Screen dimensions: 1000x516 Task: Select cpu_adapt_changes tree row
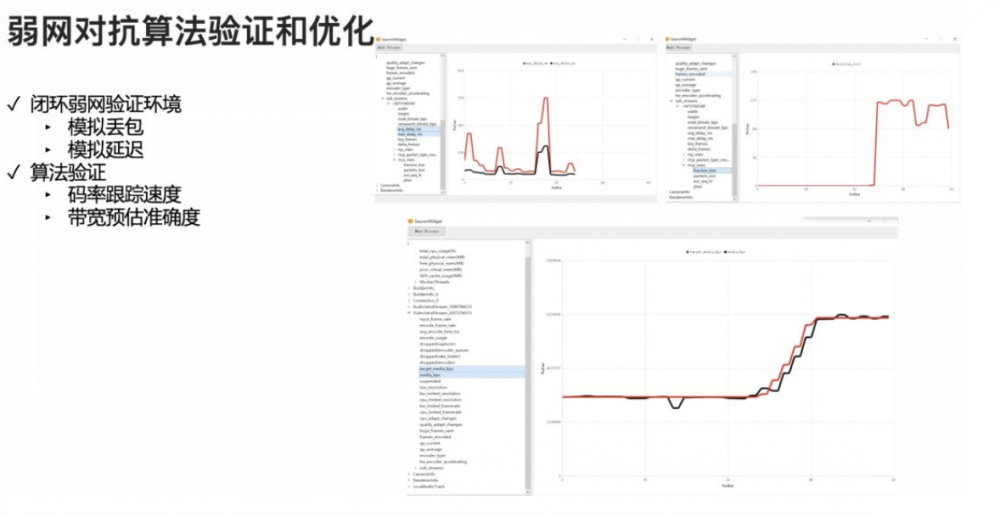point(438,418)
